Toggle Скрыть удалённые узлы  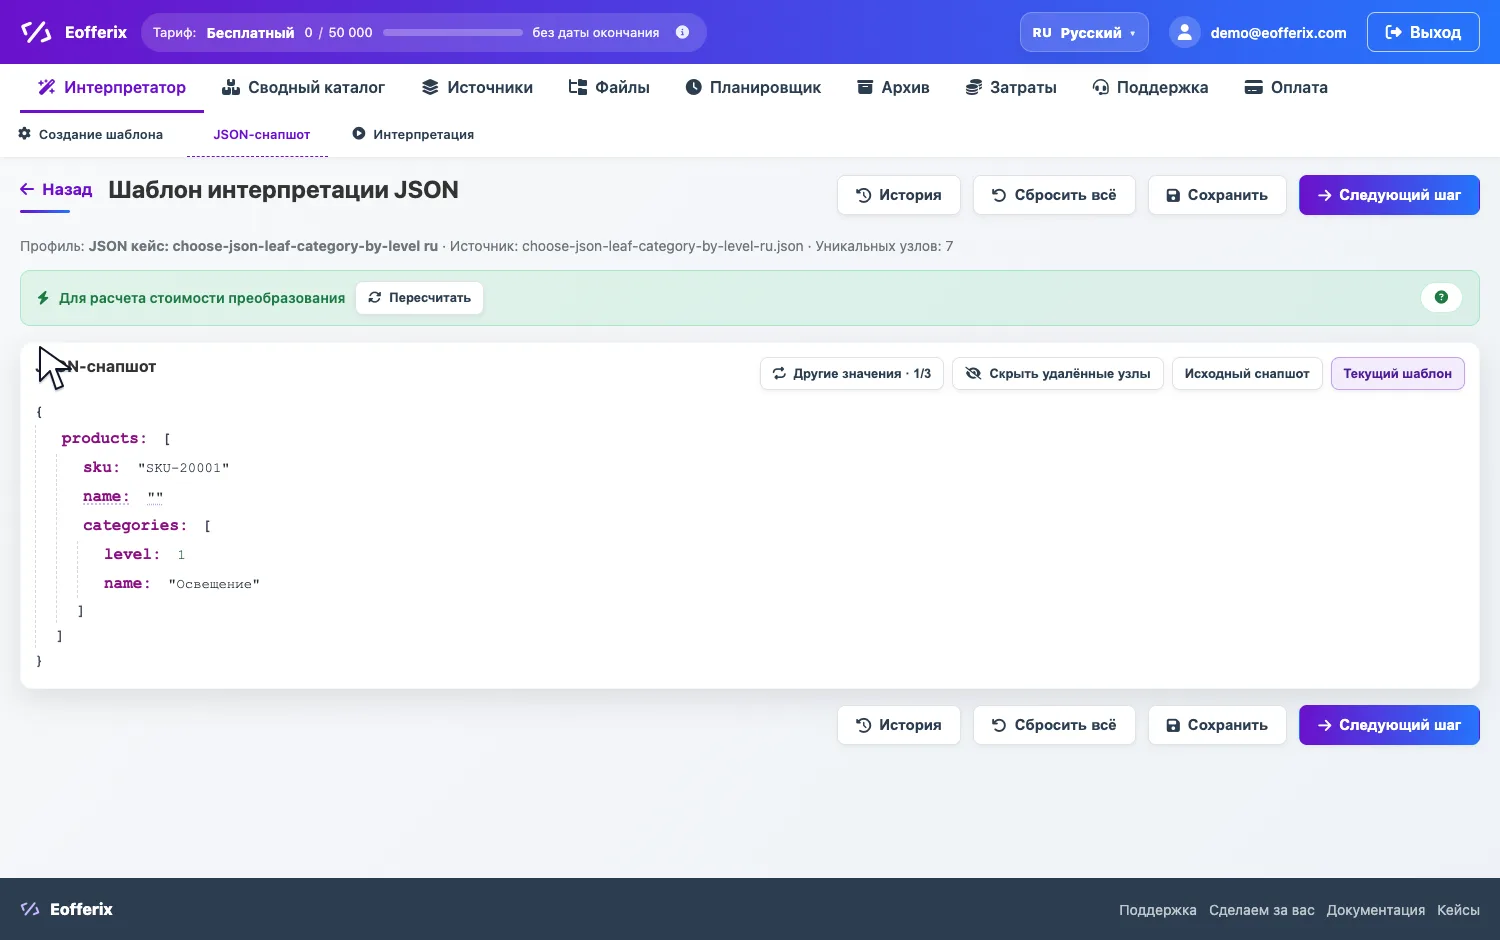coord(1057,374)
